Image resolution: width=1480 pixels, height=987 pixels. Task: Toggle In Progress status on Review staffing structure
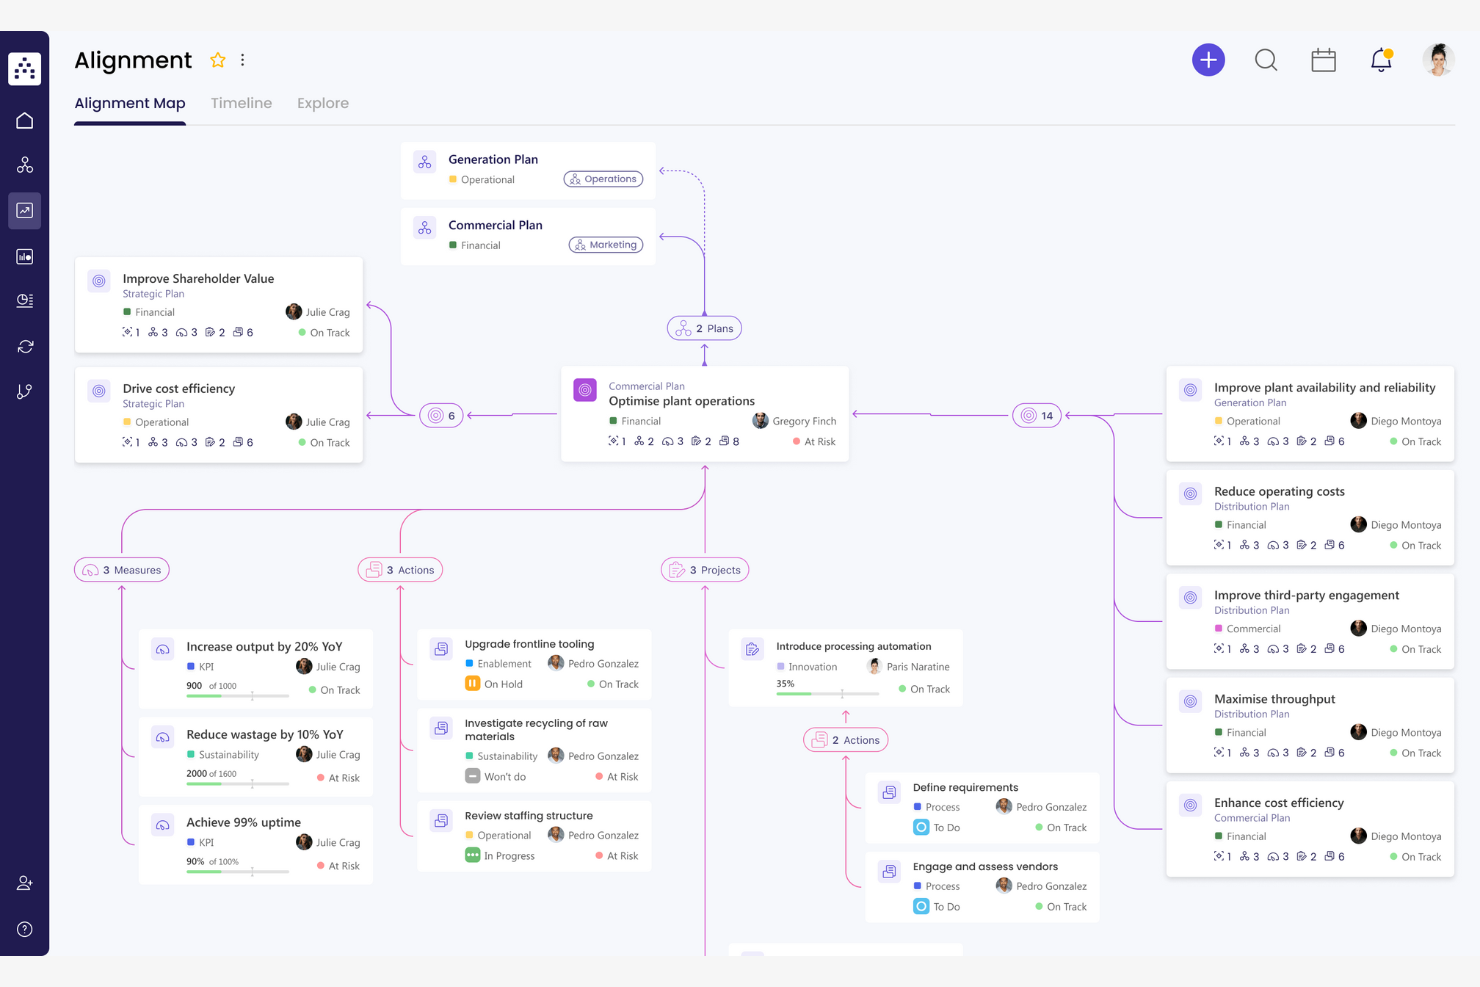[x=472, y=855]
